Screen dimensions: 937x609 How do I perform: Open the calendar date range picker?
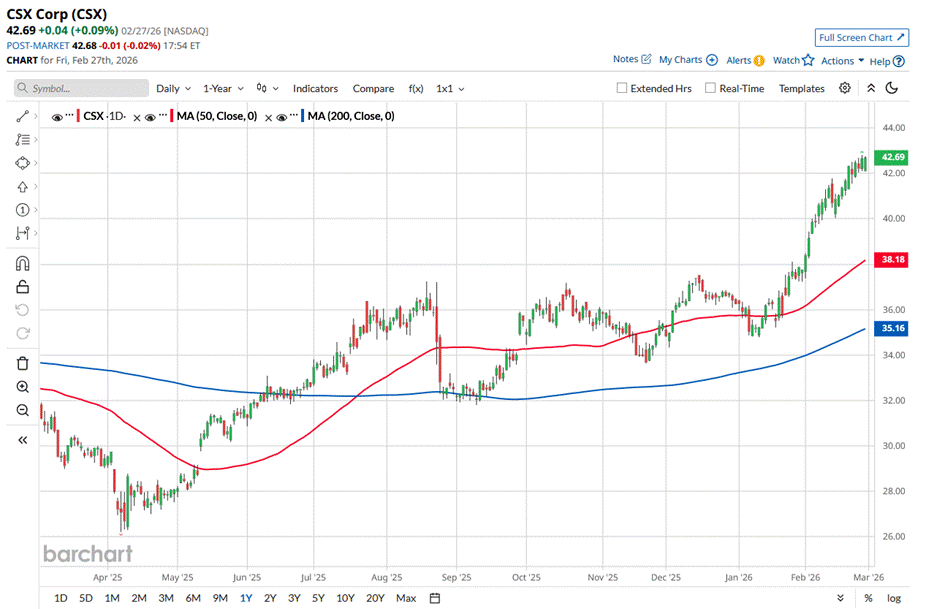(435, 598)
